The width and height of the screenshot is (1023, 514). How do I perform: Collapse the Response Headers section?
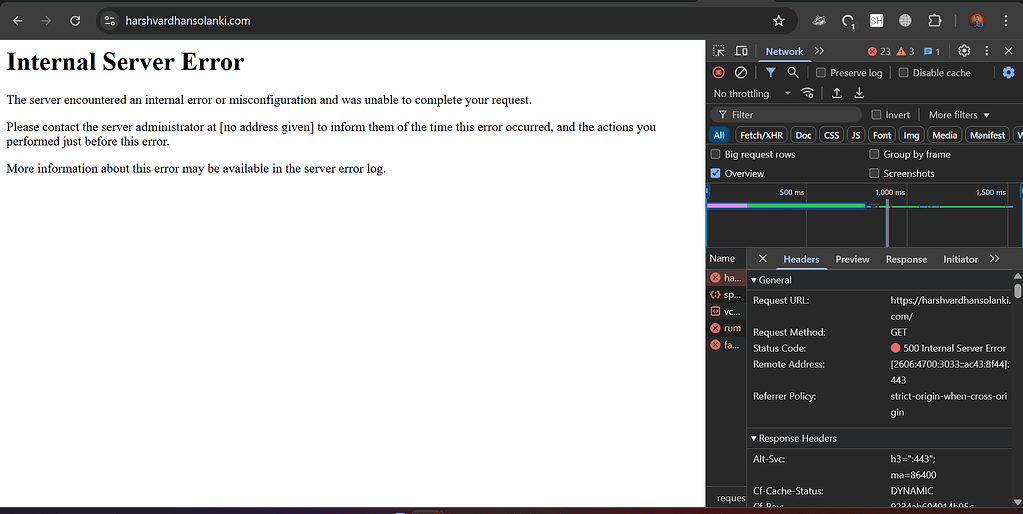click(793, 438)
